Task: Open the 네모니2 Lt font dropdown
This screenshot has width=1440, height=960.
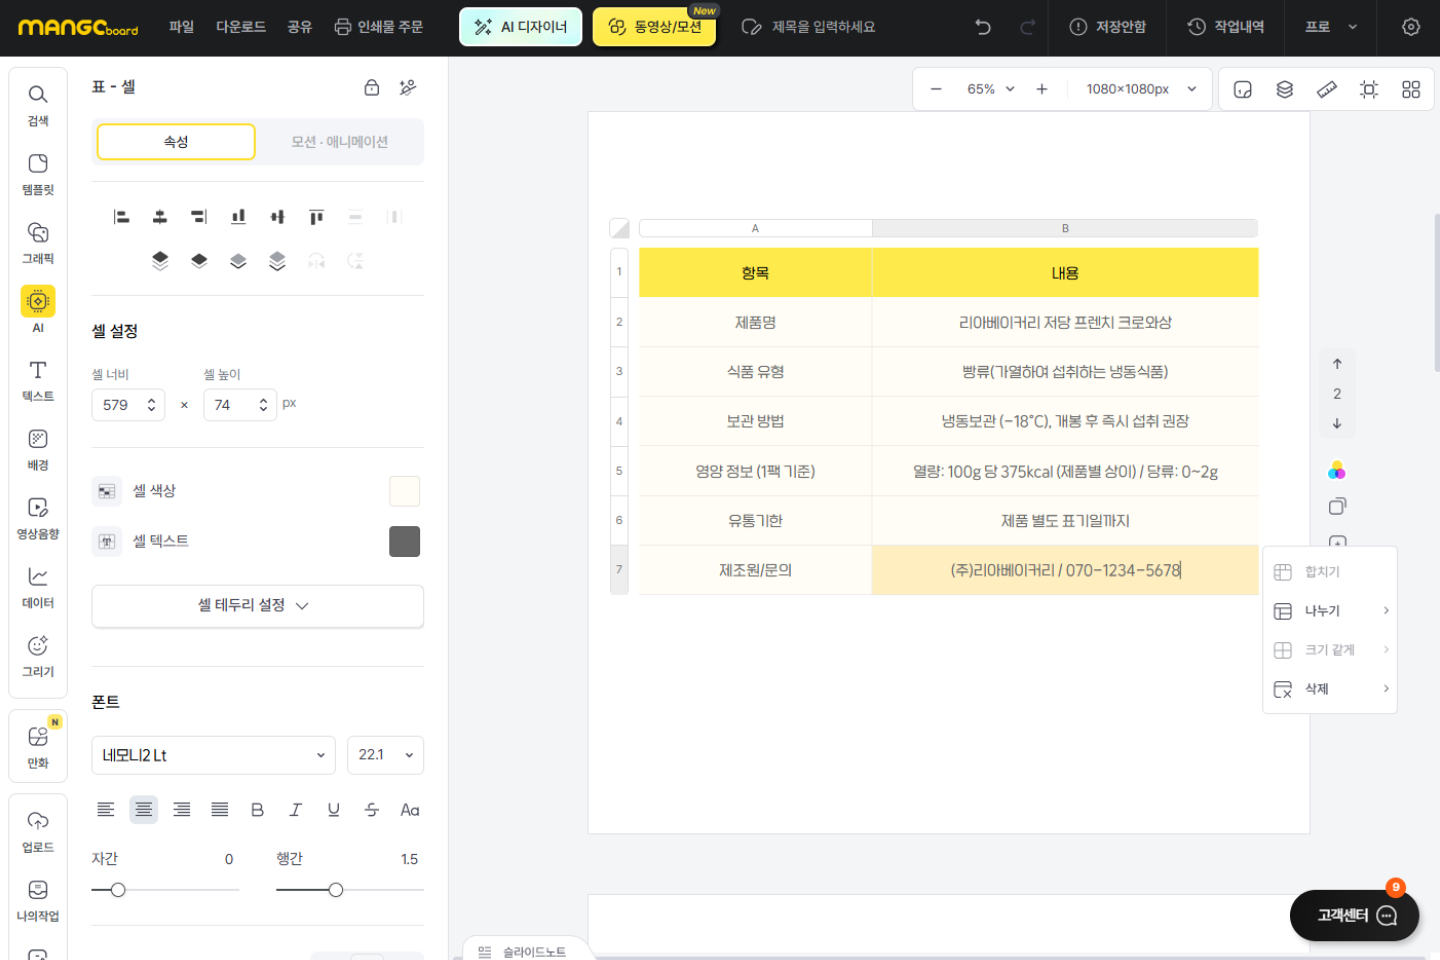Action: pos(213,755)
